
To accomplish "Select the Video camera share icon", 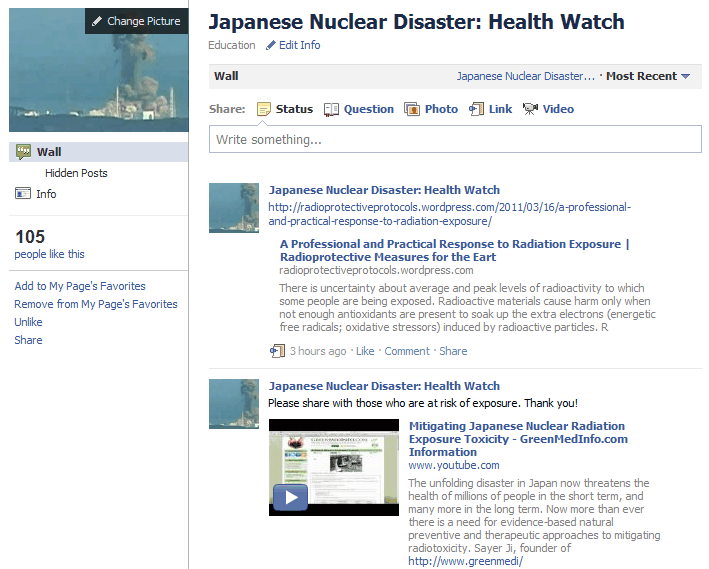I will (x=530, y=109).
